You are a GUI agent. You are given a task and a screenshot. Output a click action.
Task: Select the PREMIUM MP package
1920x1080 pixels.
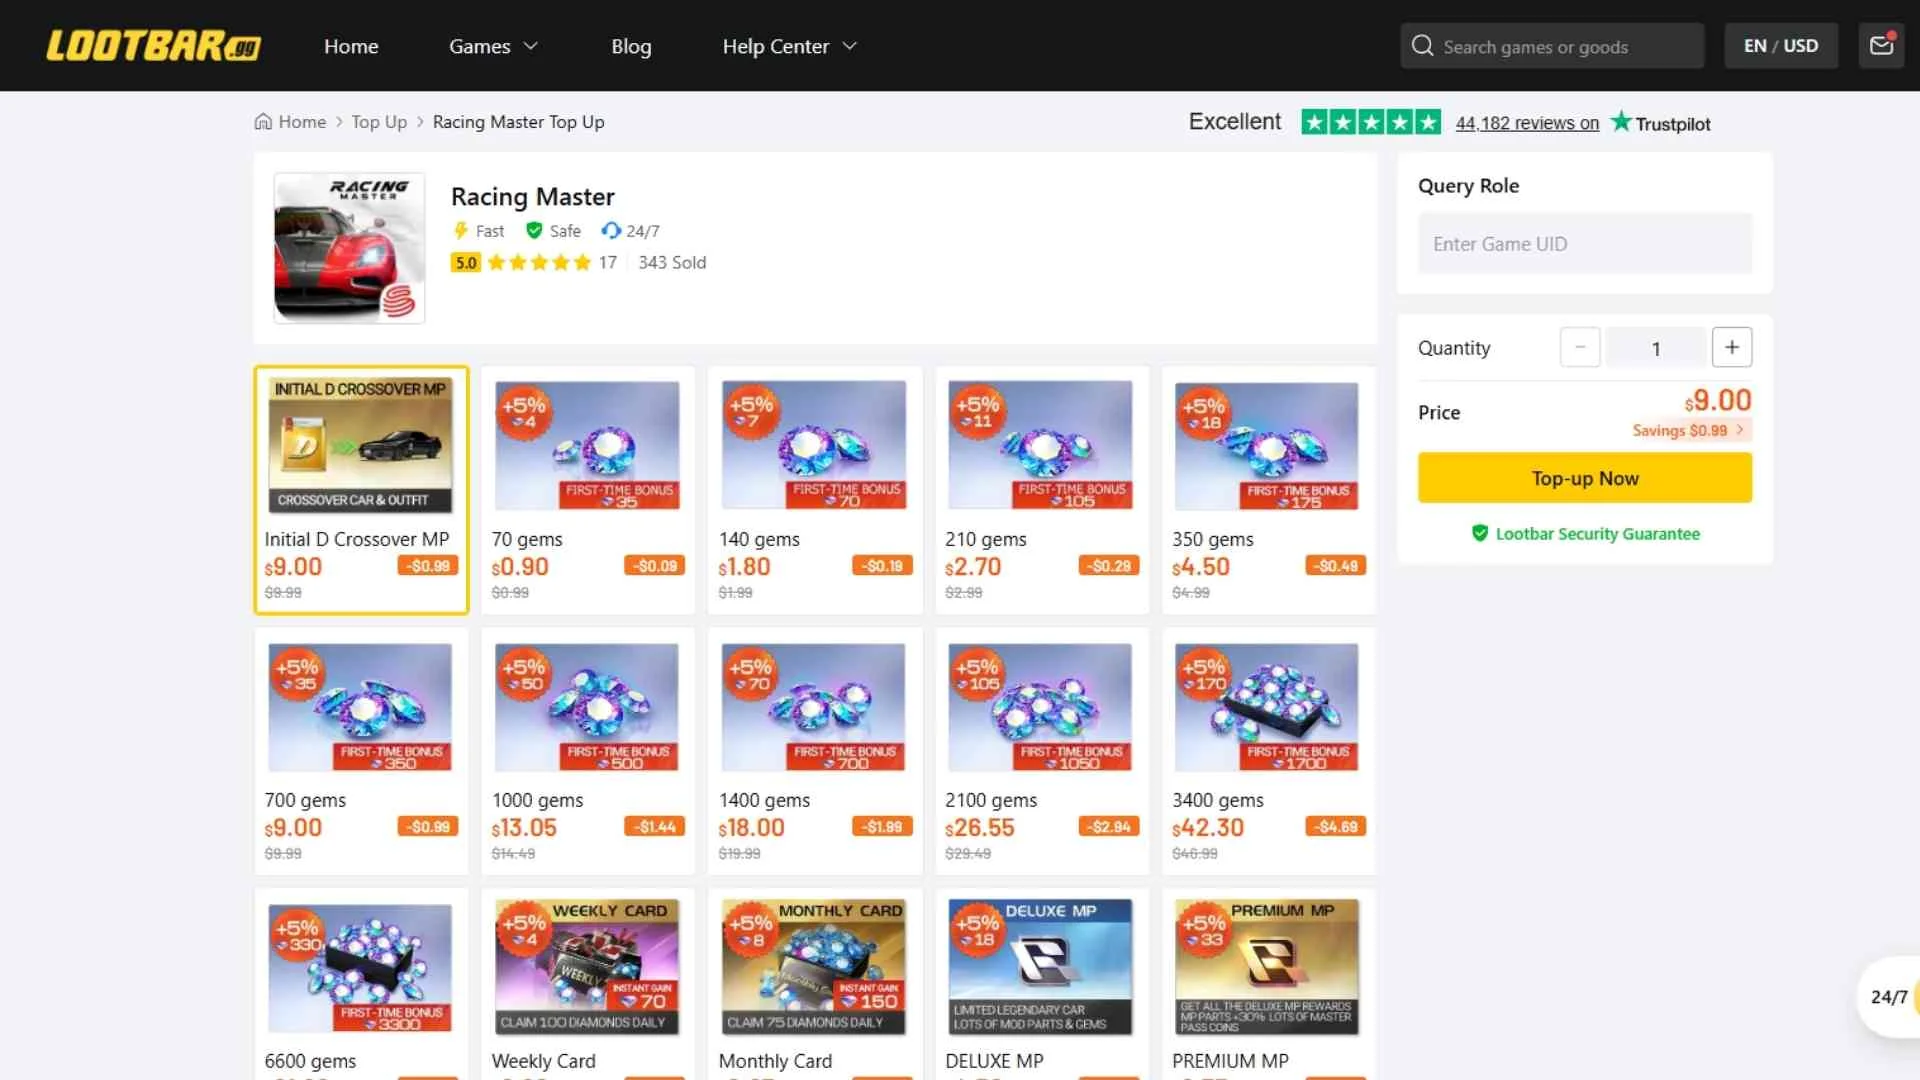click(1269, 985)
